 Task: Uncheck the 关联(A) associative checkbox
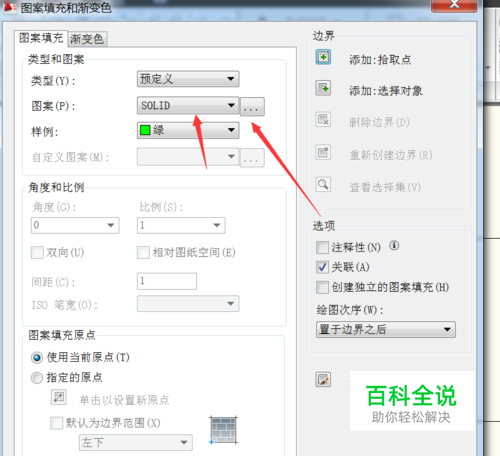click(x=322, y=267)
